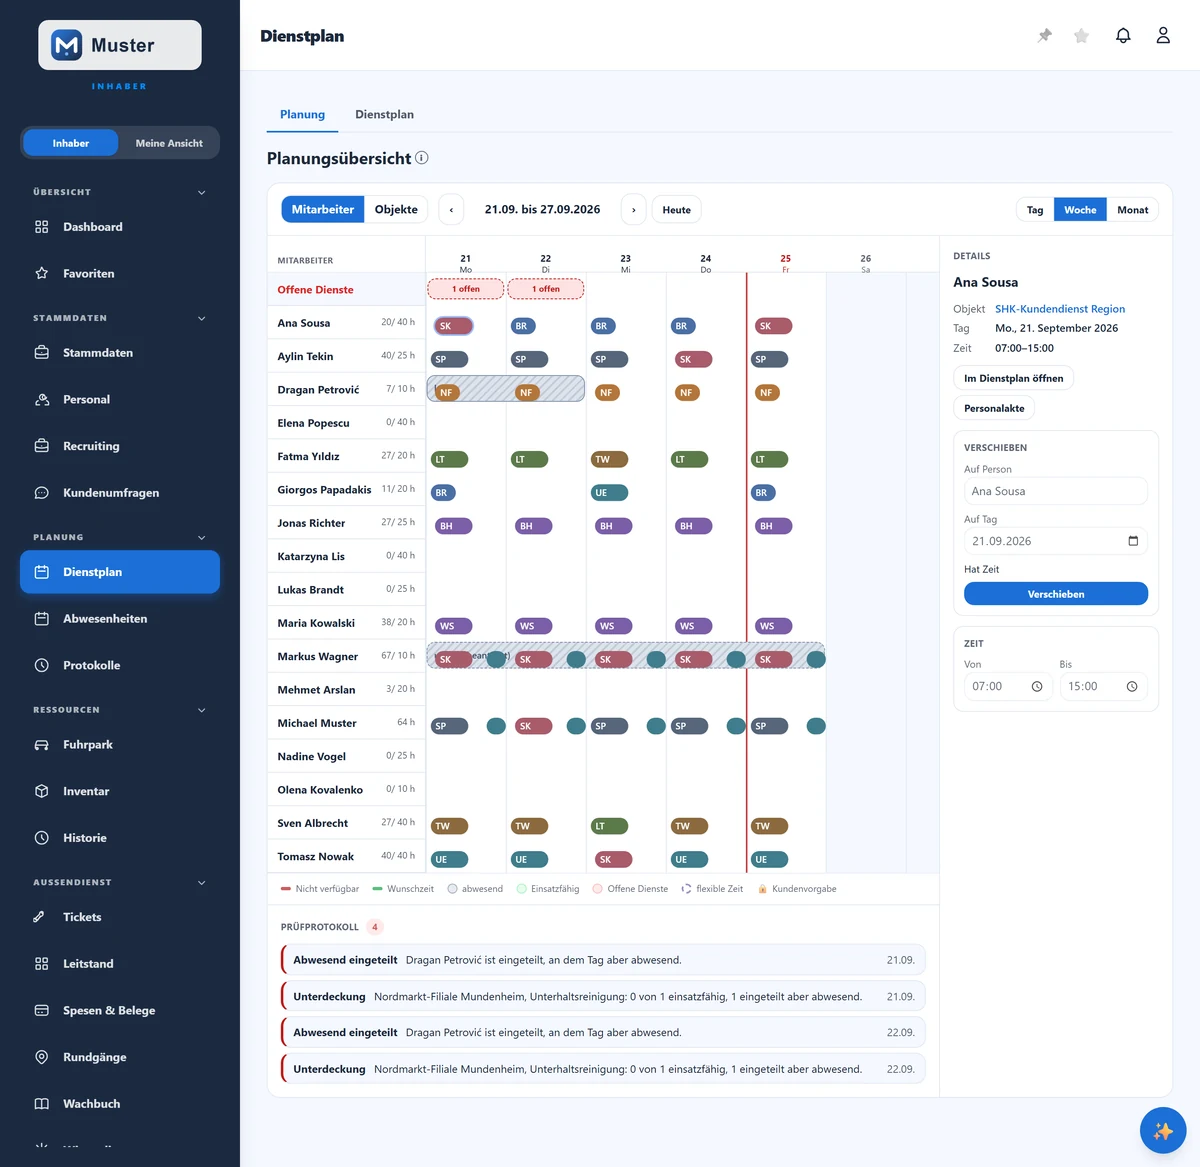Open the Auf Person field
This screenshot has height=1167, width=1200.
click(x=1056, y=491)
